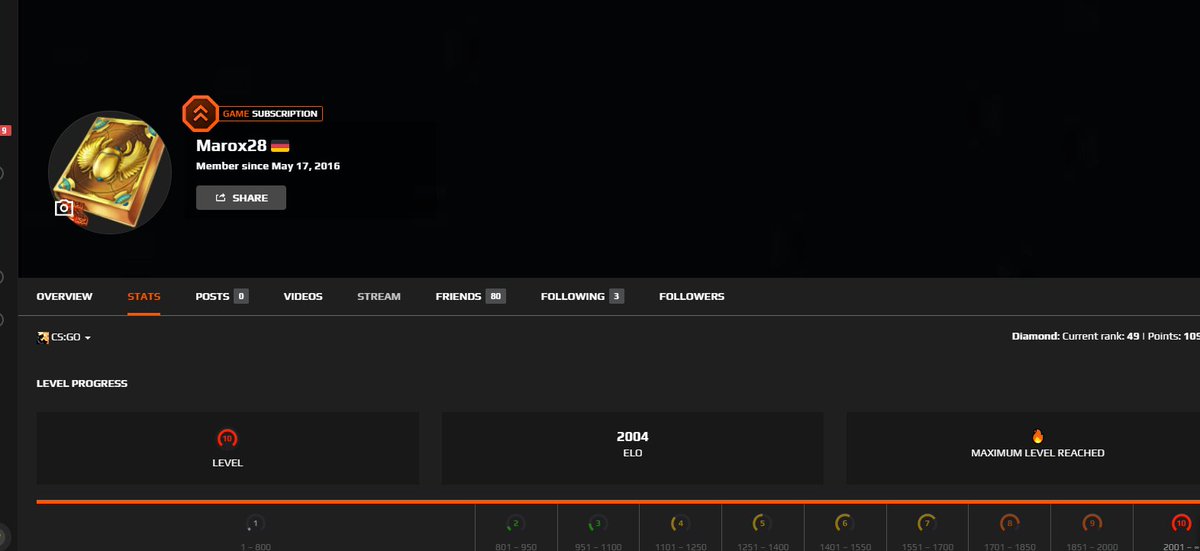
Task: Click the 3 count badge on FOLLOWING
Action: tap(617, 296)
